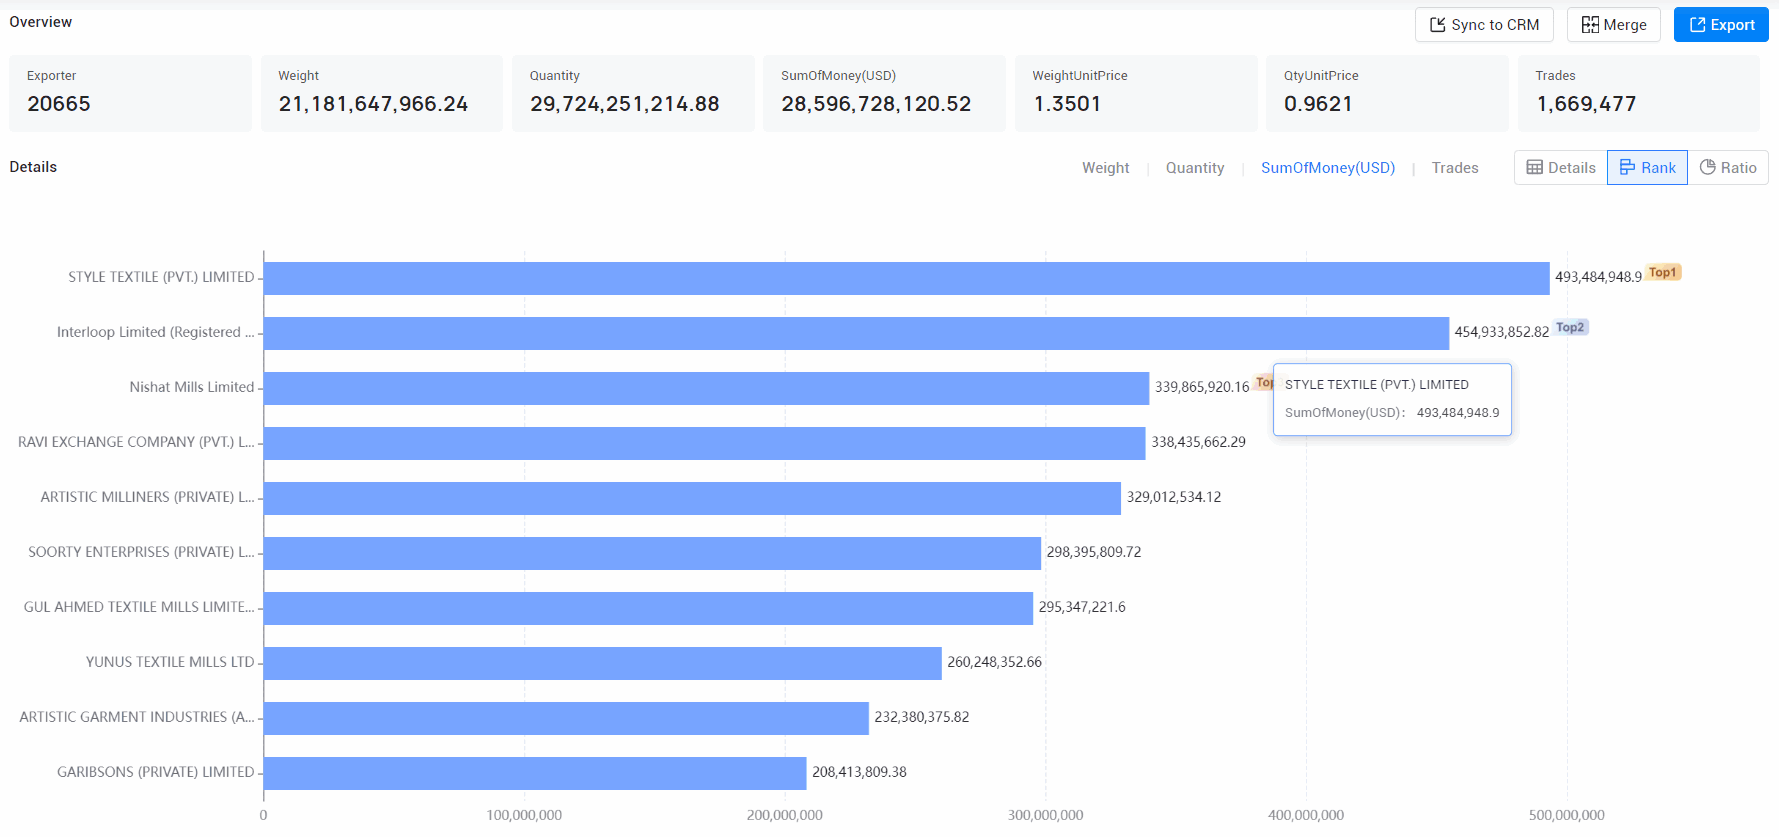
Task: Click the SumOfMoney(USD) summary value
Action: click(x=876, y=104)
